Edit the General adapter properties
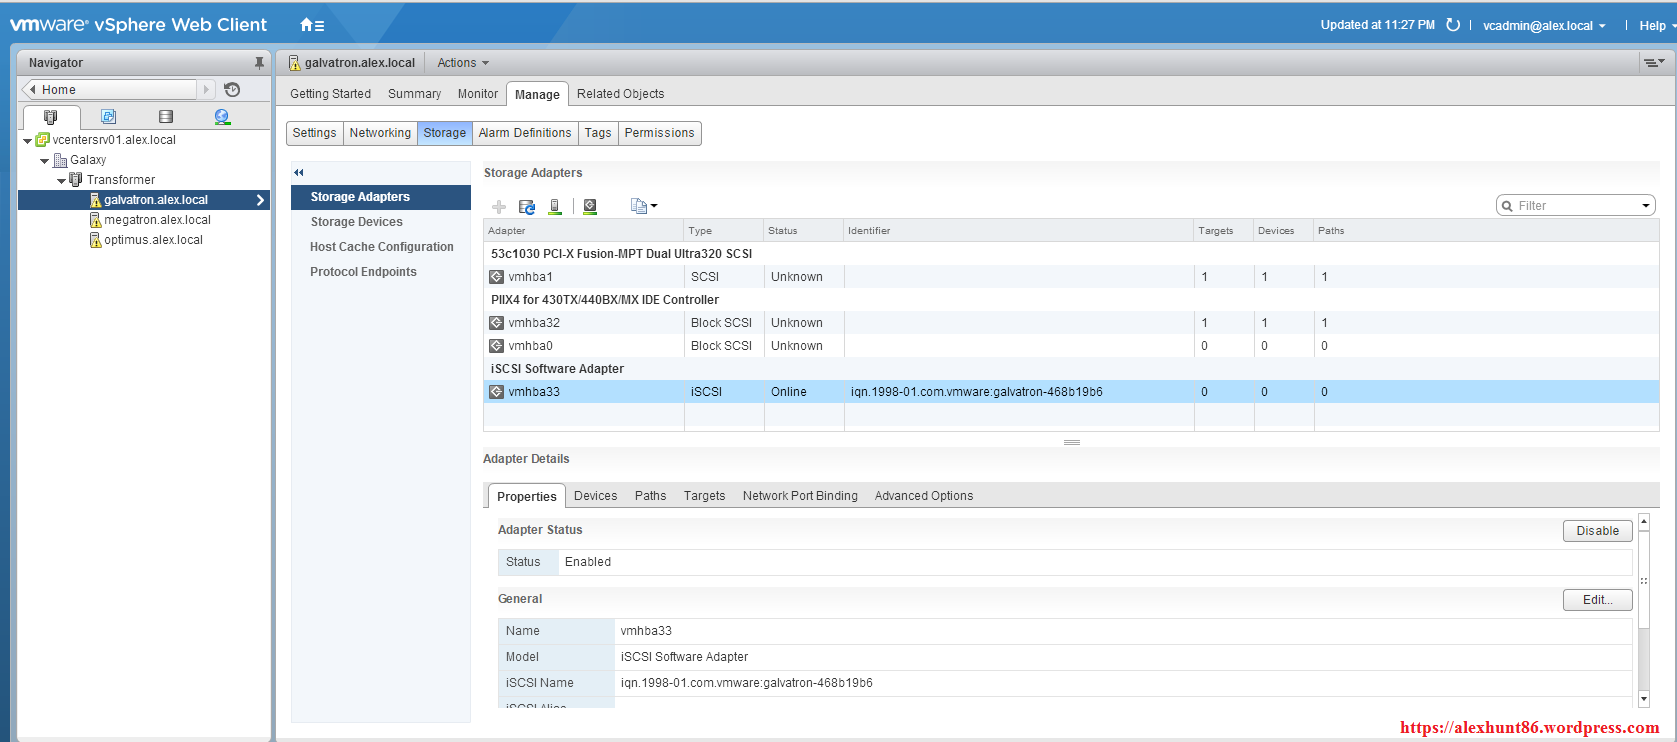Viewport: 1677px width, 742px height. 1597,600
